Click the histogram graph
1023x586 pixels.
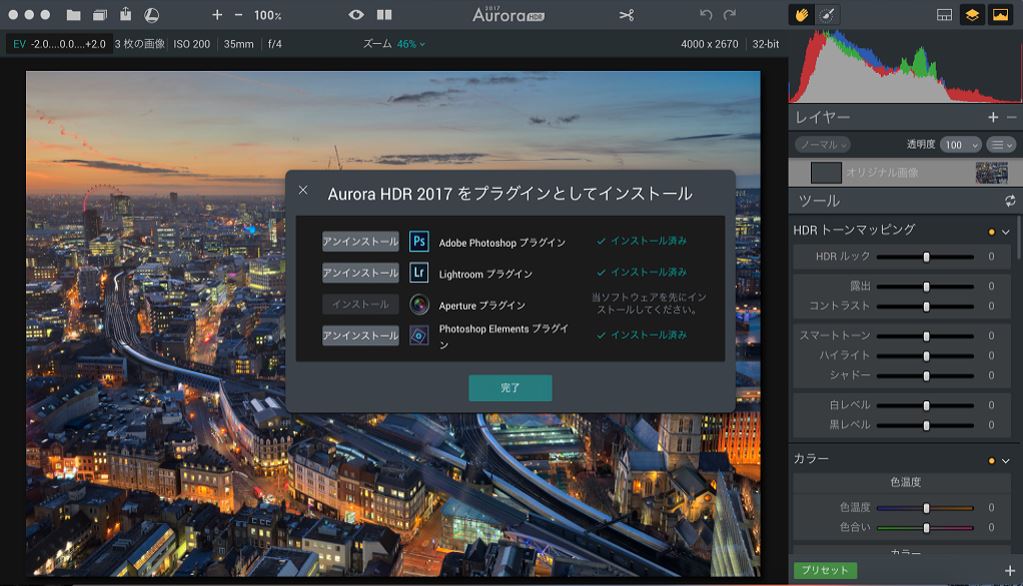point(905,67)
